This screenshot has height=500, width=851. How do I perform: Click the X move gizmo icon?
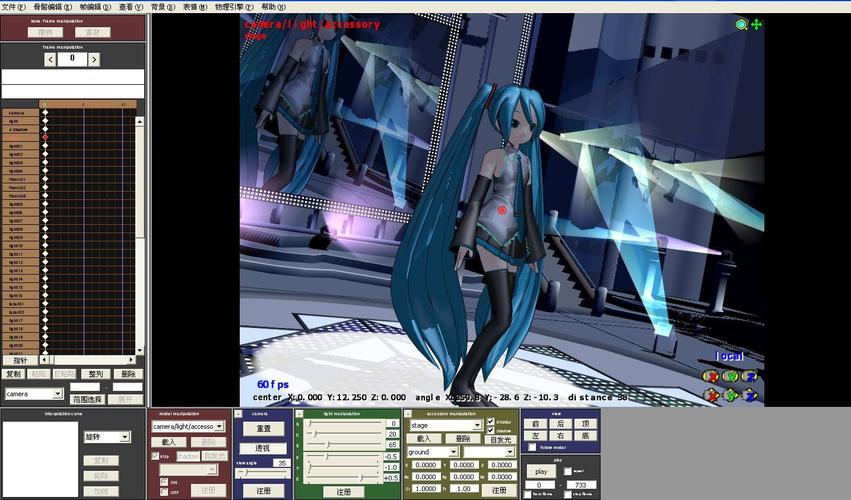click(x=711, y=395)
